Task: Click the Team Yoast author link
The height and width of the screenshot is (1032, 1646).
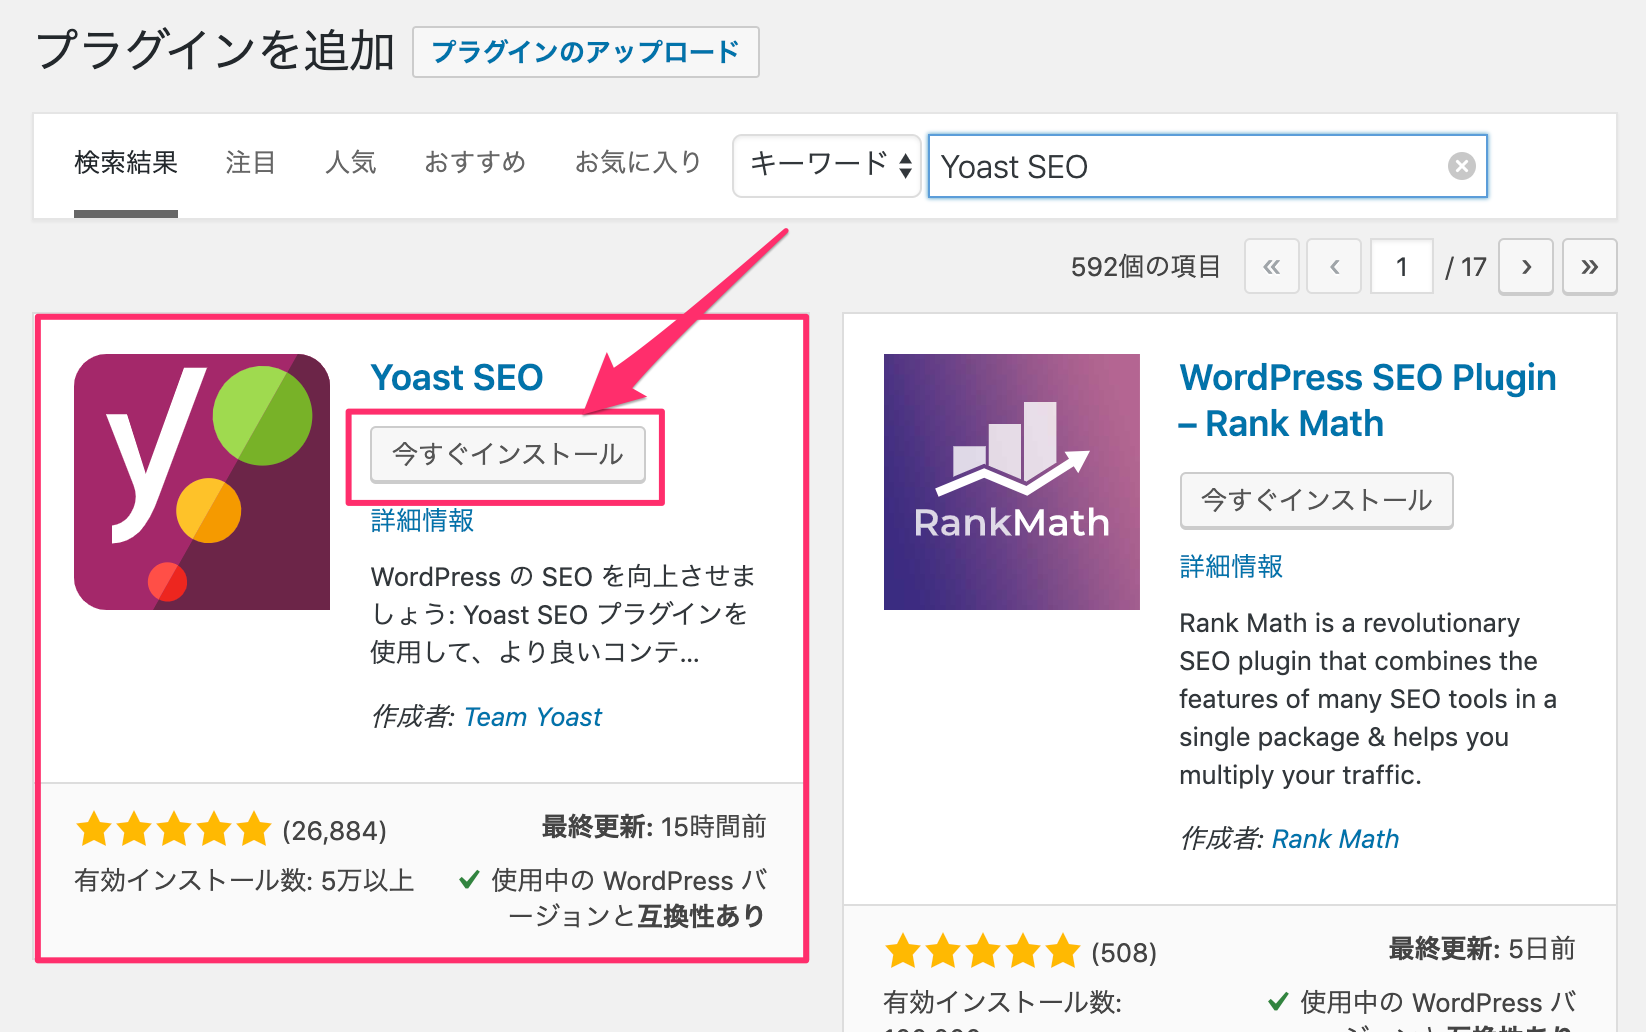Action: [532, 716]
